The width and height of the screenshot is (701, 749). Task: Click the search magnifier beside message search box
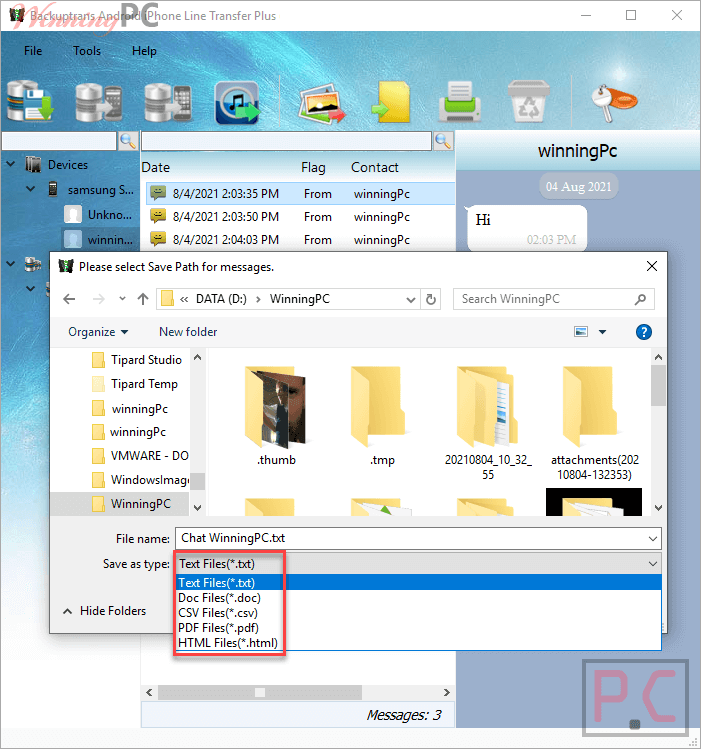tap(443, 141)
